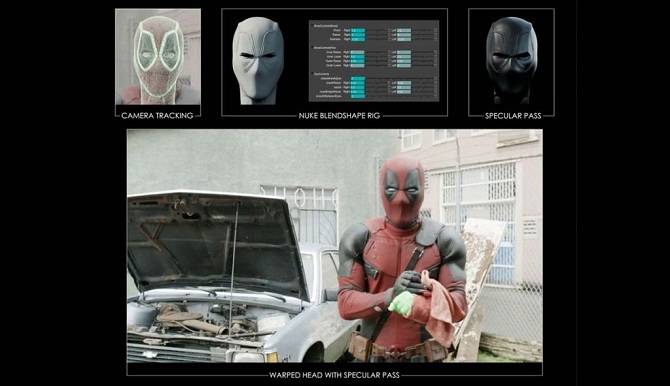Open the Warped Head with Specular Pass frame

coord(335,246)
